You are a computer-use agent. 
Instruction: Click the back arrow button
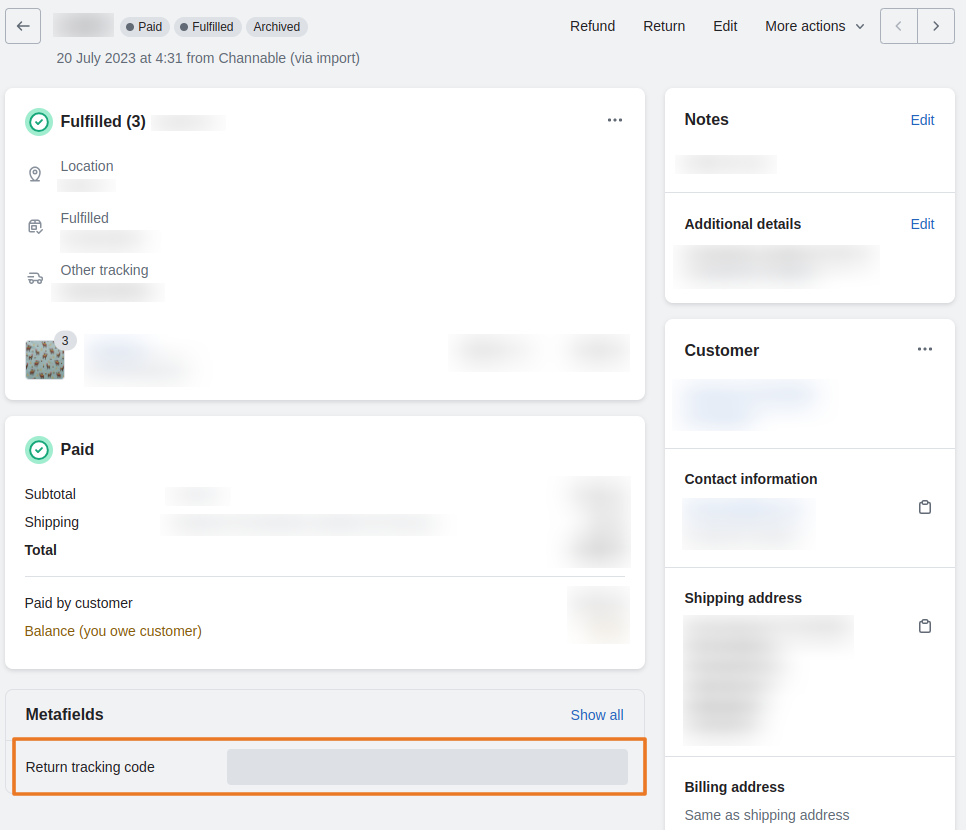coord(23,26)
